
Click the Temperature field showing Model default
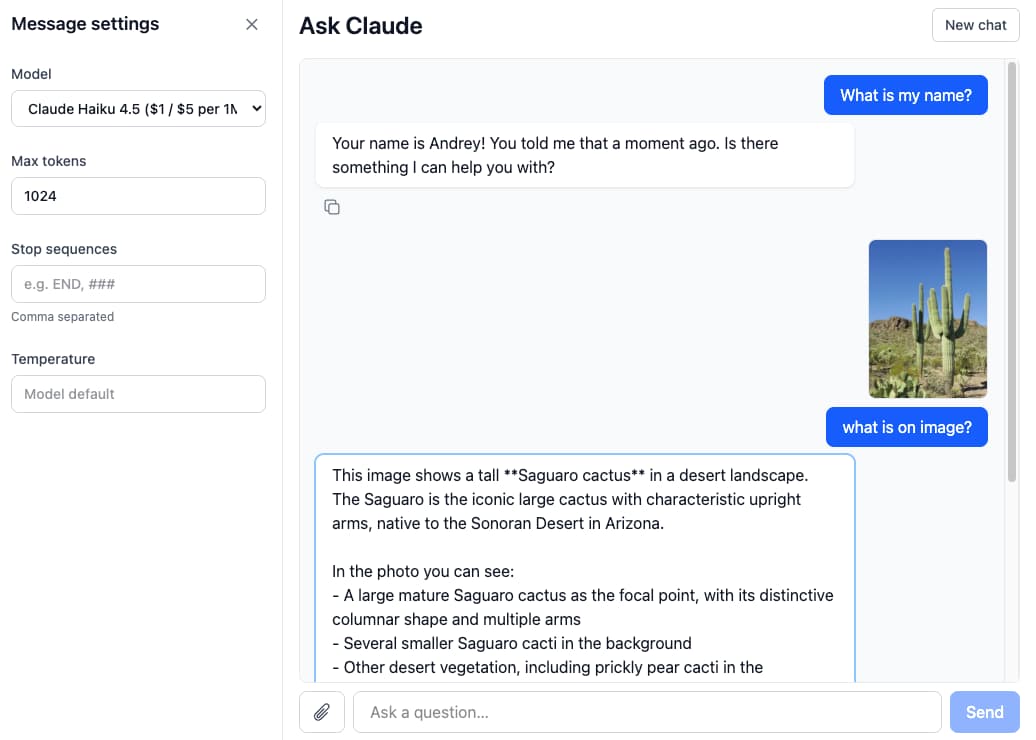pos(138,394)
